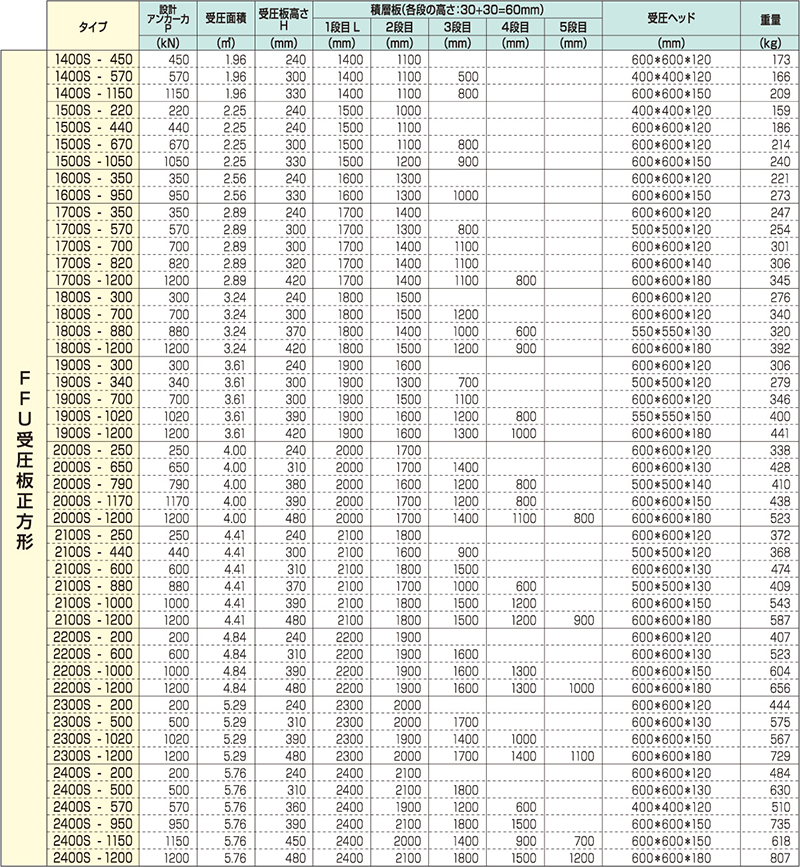Select area 4.00 in the 2000S - 250 row
Viewport: 800px width, 867px height.
pyautogui.click(x=234, y=450)
